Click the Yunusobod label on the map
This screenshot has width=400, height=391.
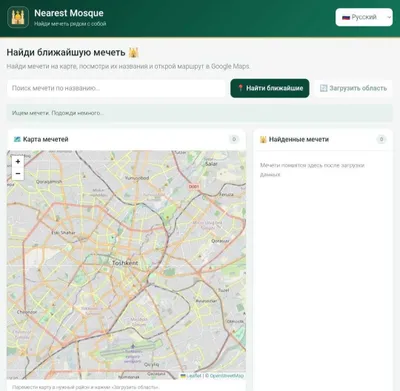point(137,178)
